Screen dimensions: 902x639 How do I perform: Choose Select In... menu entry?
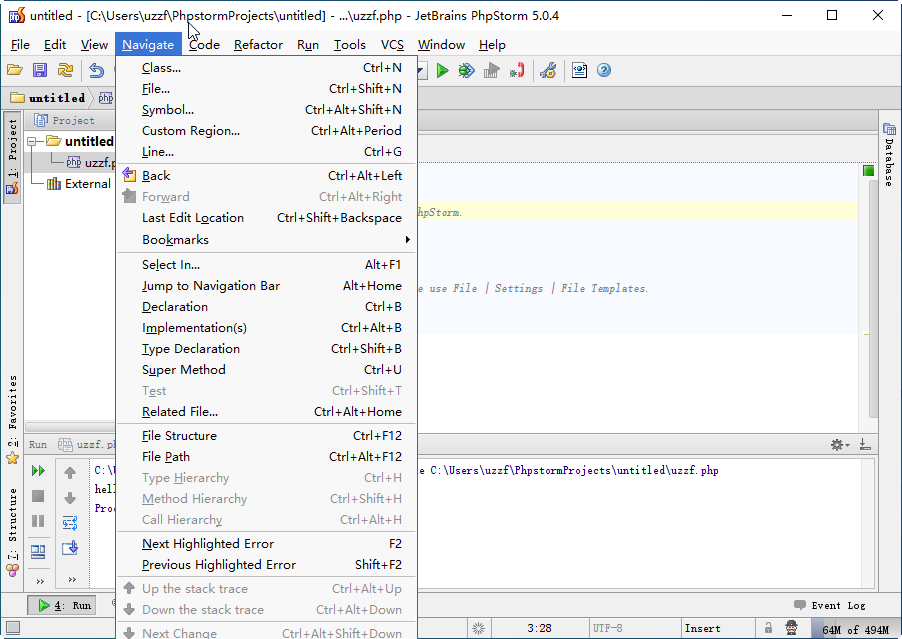point(267,265)
